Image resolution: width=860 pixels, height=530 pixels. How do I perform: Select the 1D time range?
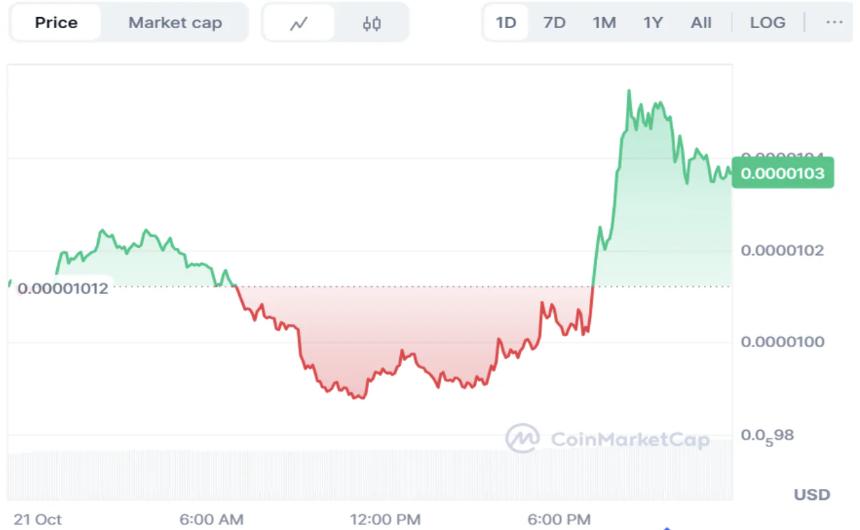(x=506, y=22)
